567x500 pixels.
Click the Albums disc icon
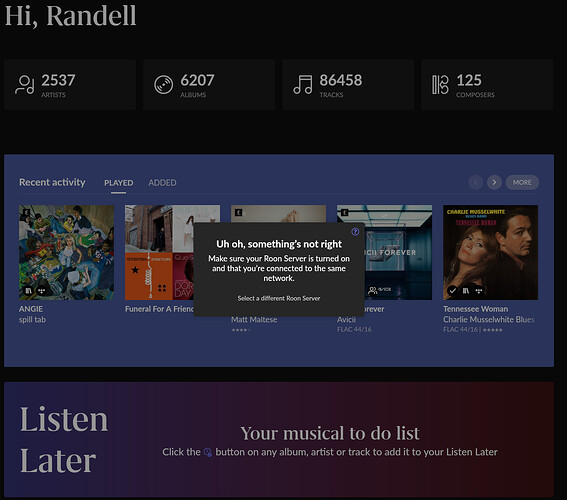tap(163, 85)
